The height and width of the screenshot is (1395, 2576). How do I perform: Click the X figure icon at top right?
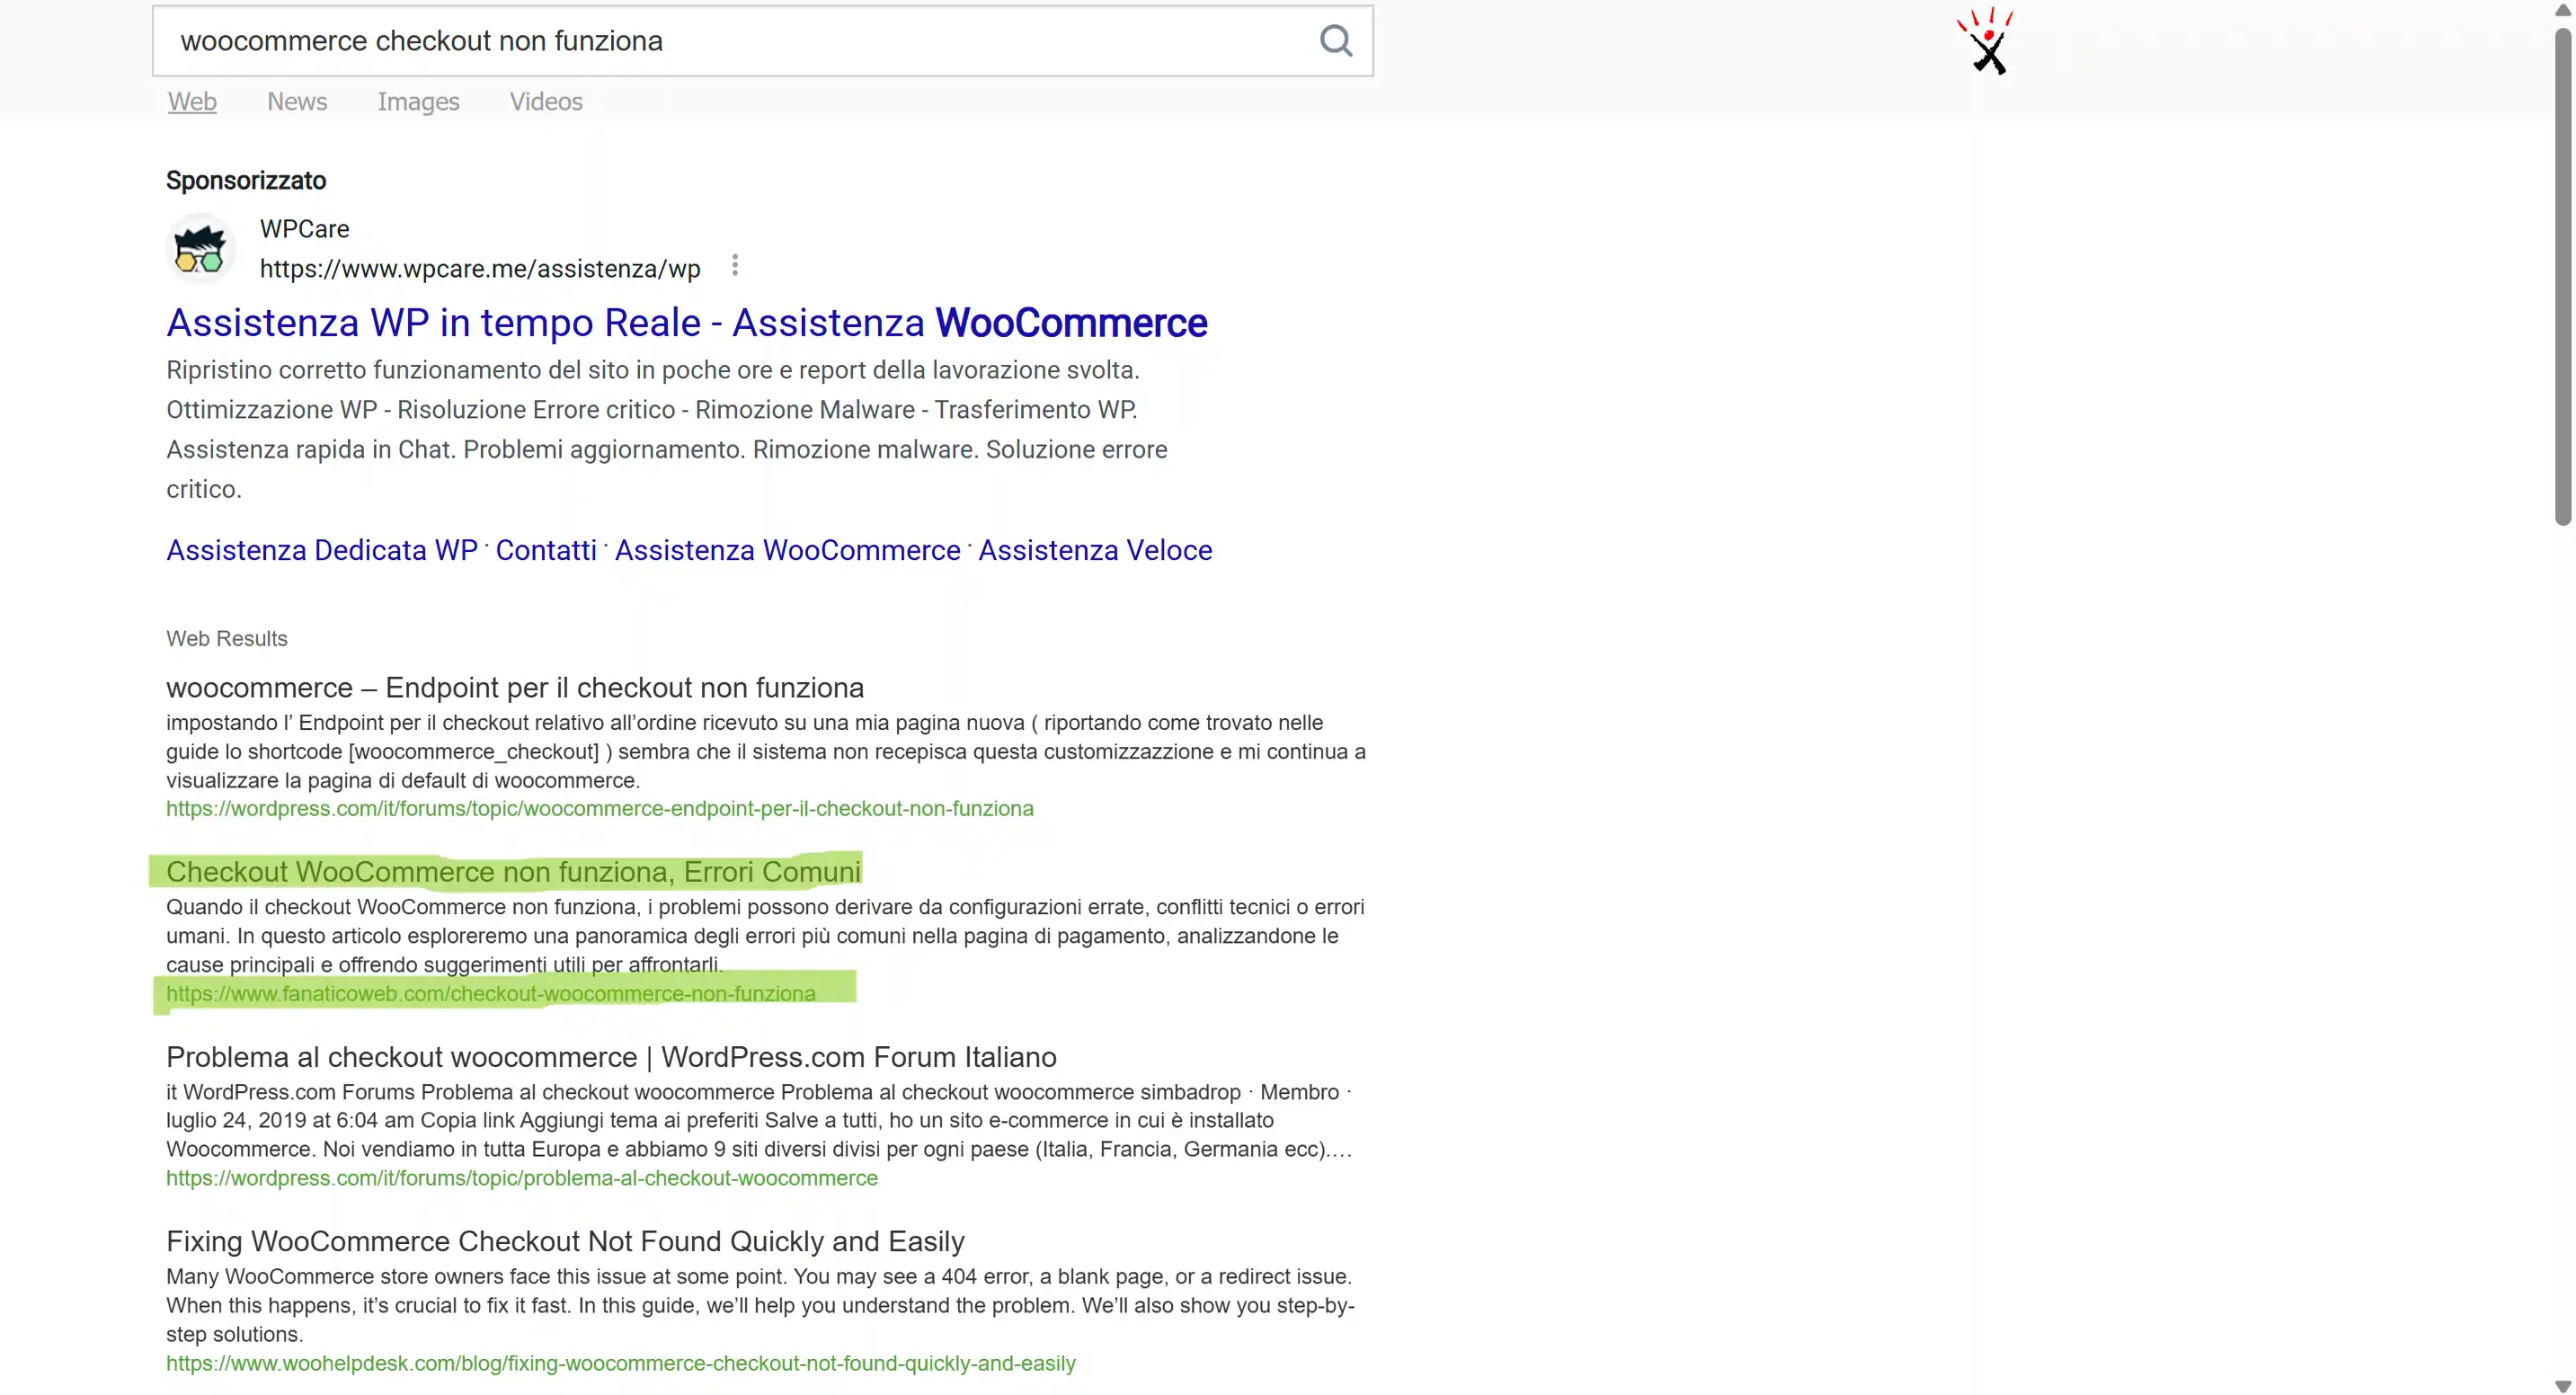(1988, 43)
